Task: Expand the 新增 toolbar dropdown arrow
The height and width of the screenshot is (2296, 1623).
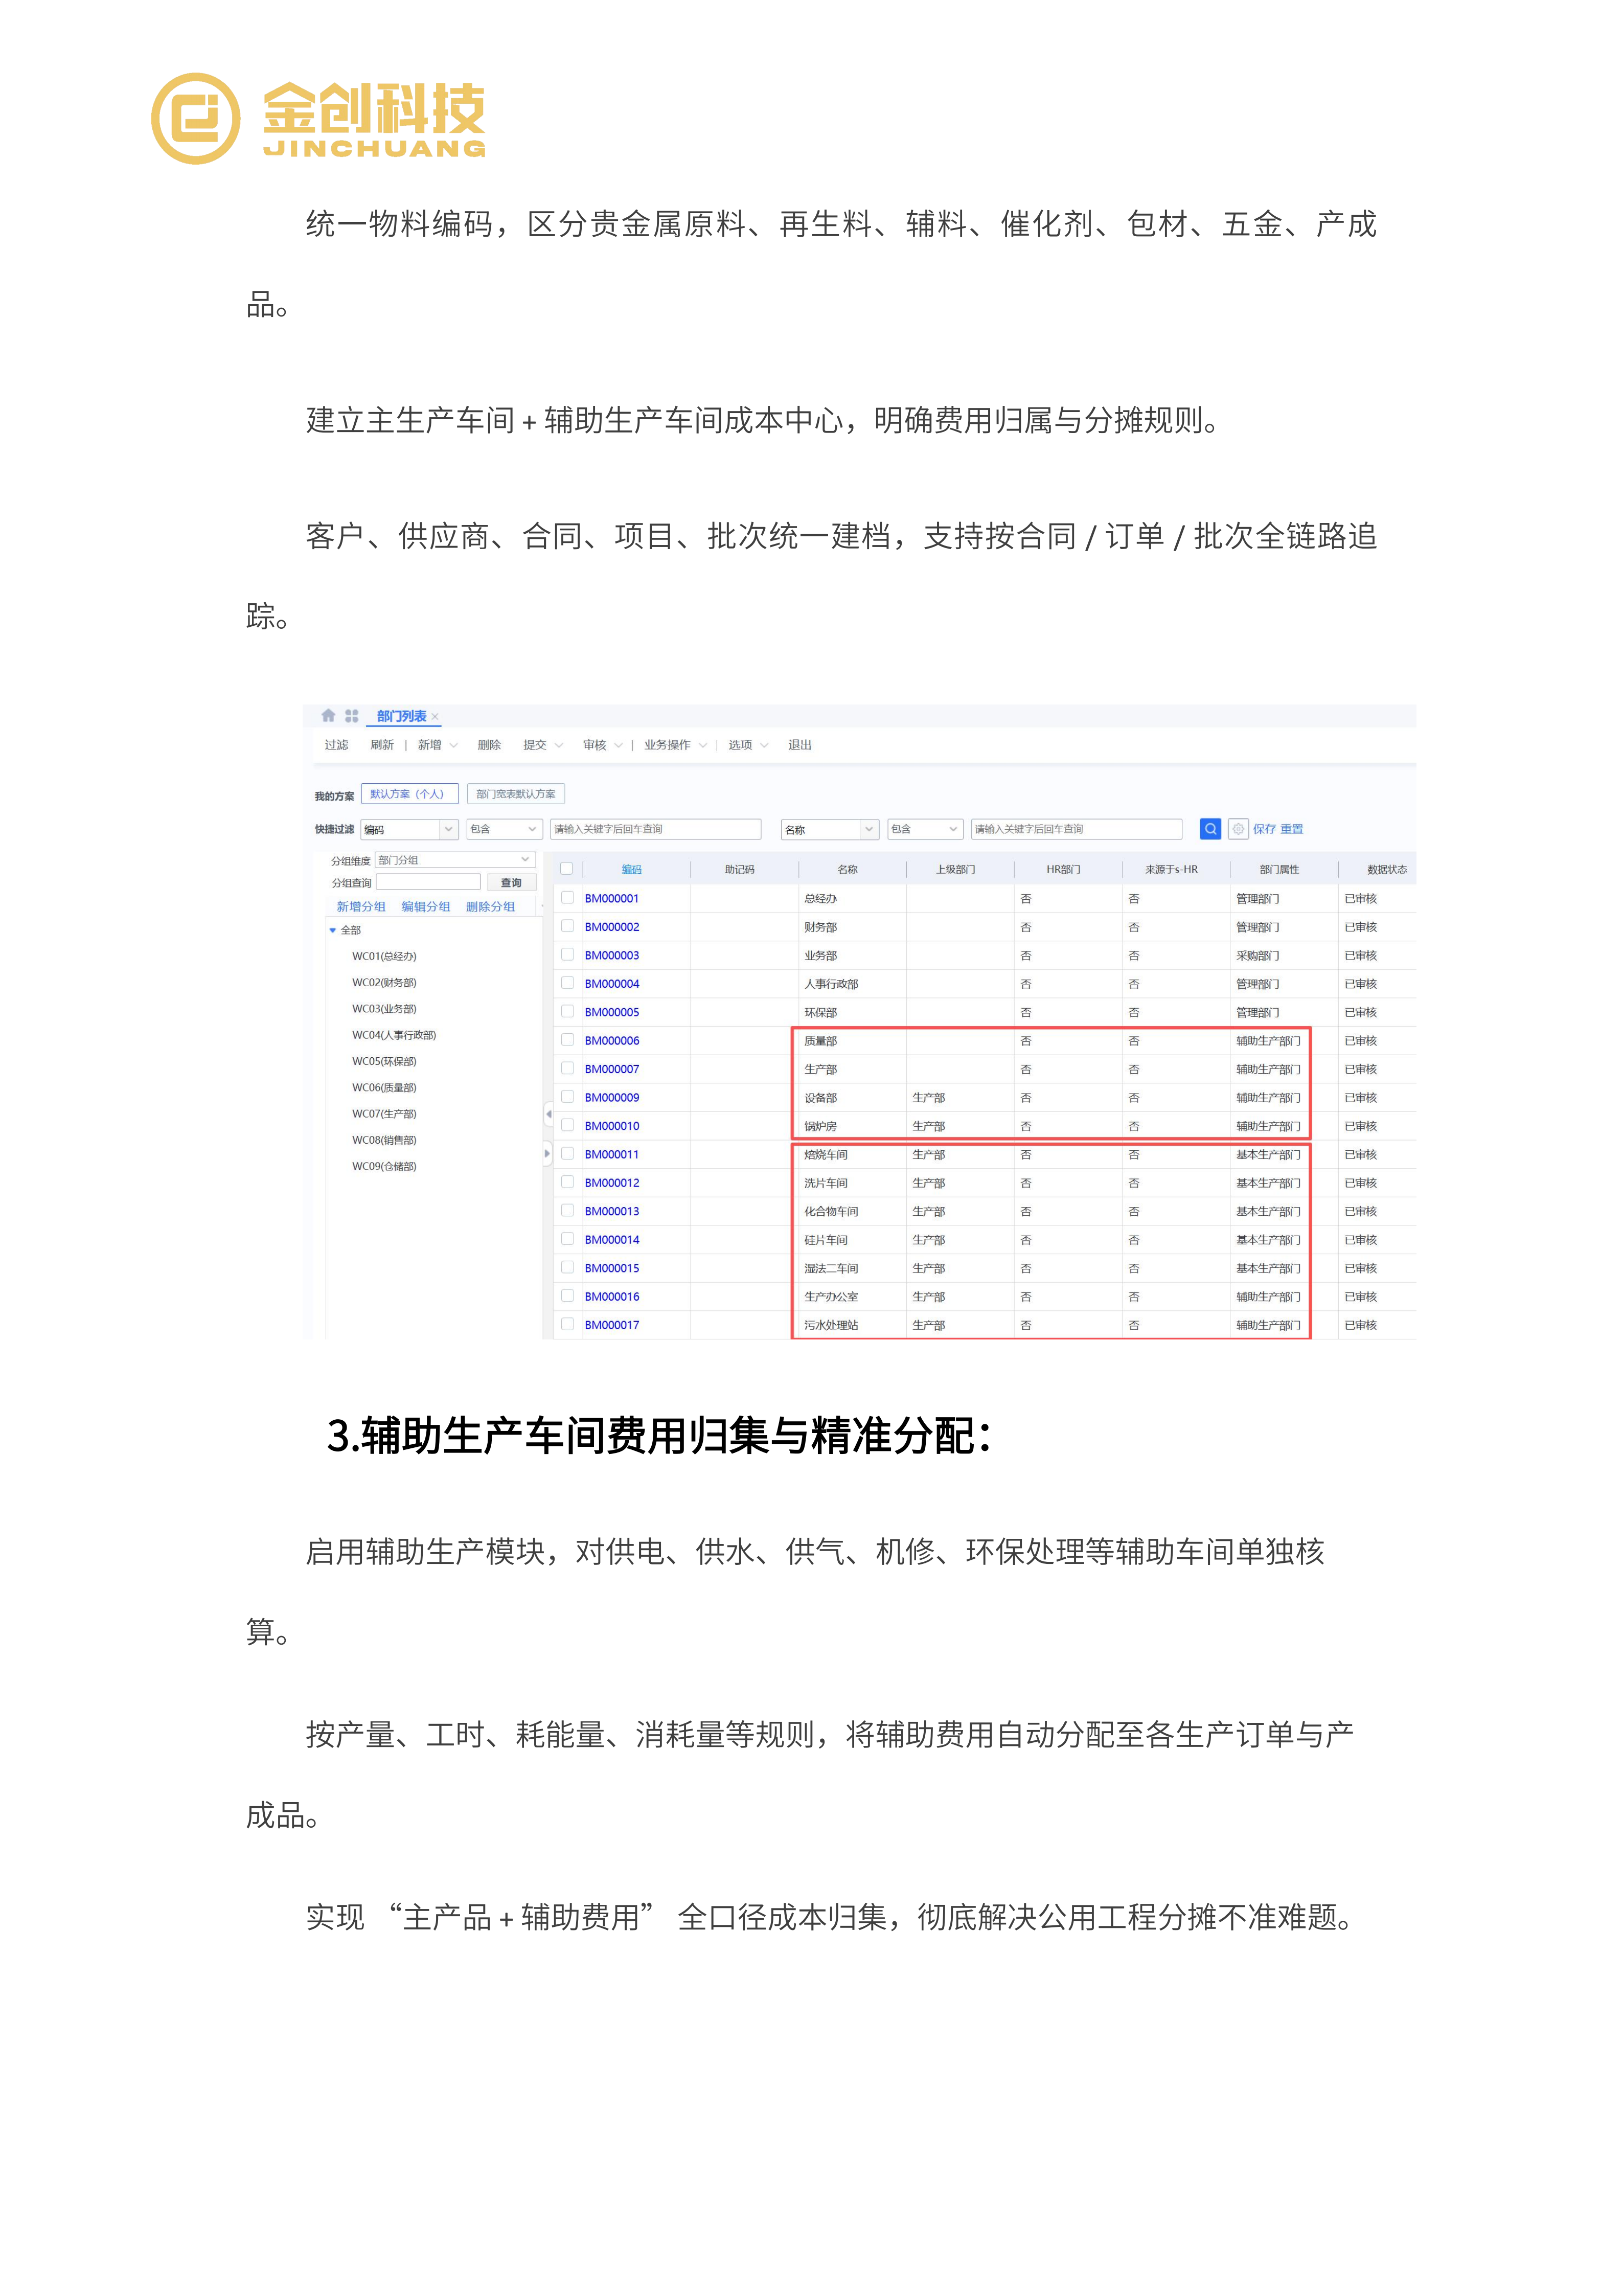Action: 454,745
